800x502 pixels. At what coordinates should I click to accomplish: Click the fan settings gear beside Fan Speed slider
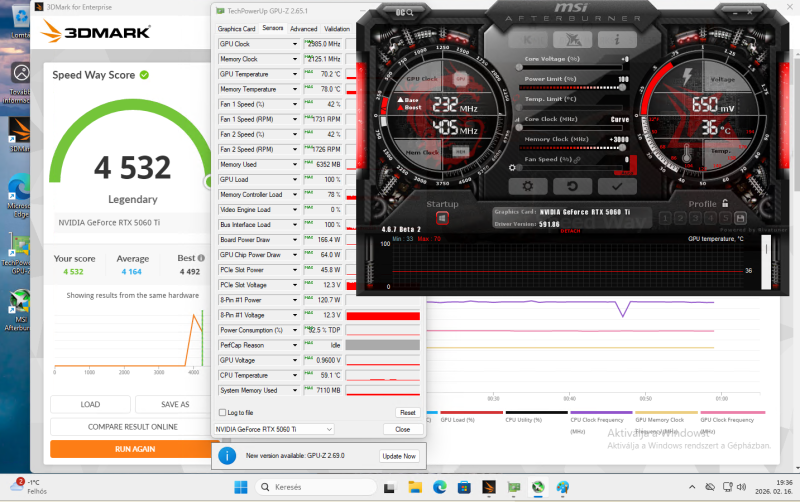(x=512, y=167)
